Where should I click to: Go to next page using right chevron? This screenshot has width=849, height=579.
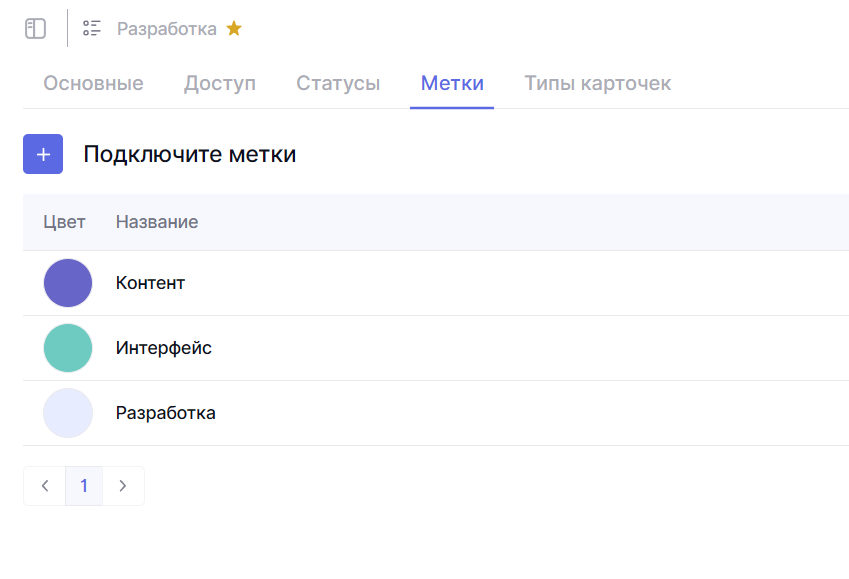point(123,486)
